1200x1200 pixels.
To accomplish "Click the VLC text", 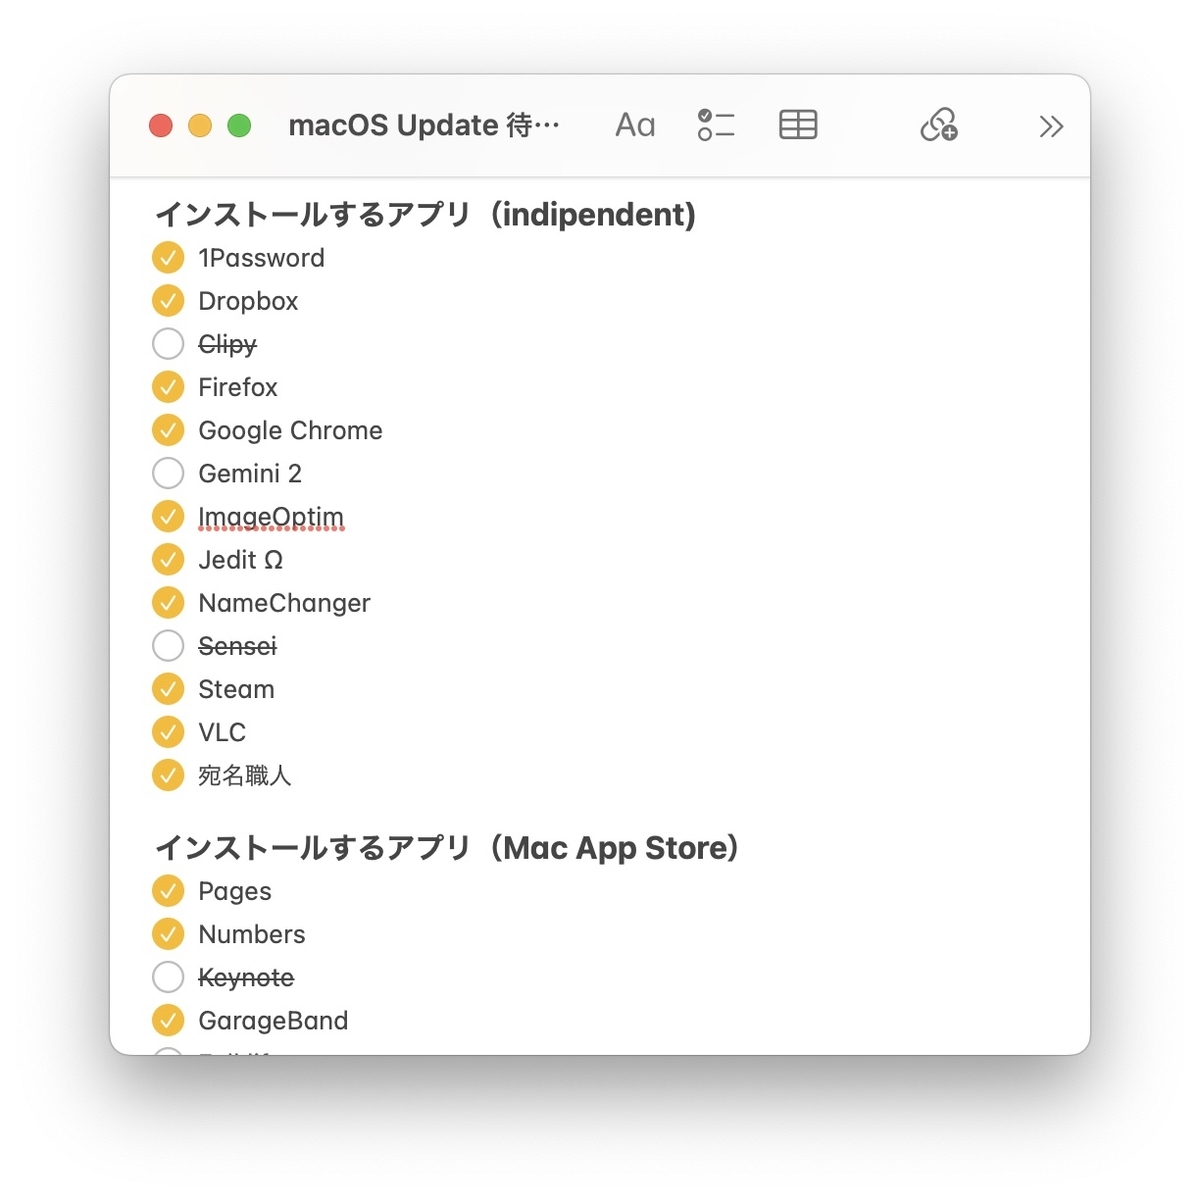I will pyautogui.click(x=222, y=732).
